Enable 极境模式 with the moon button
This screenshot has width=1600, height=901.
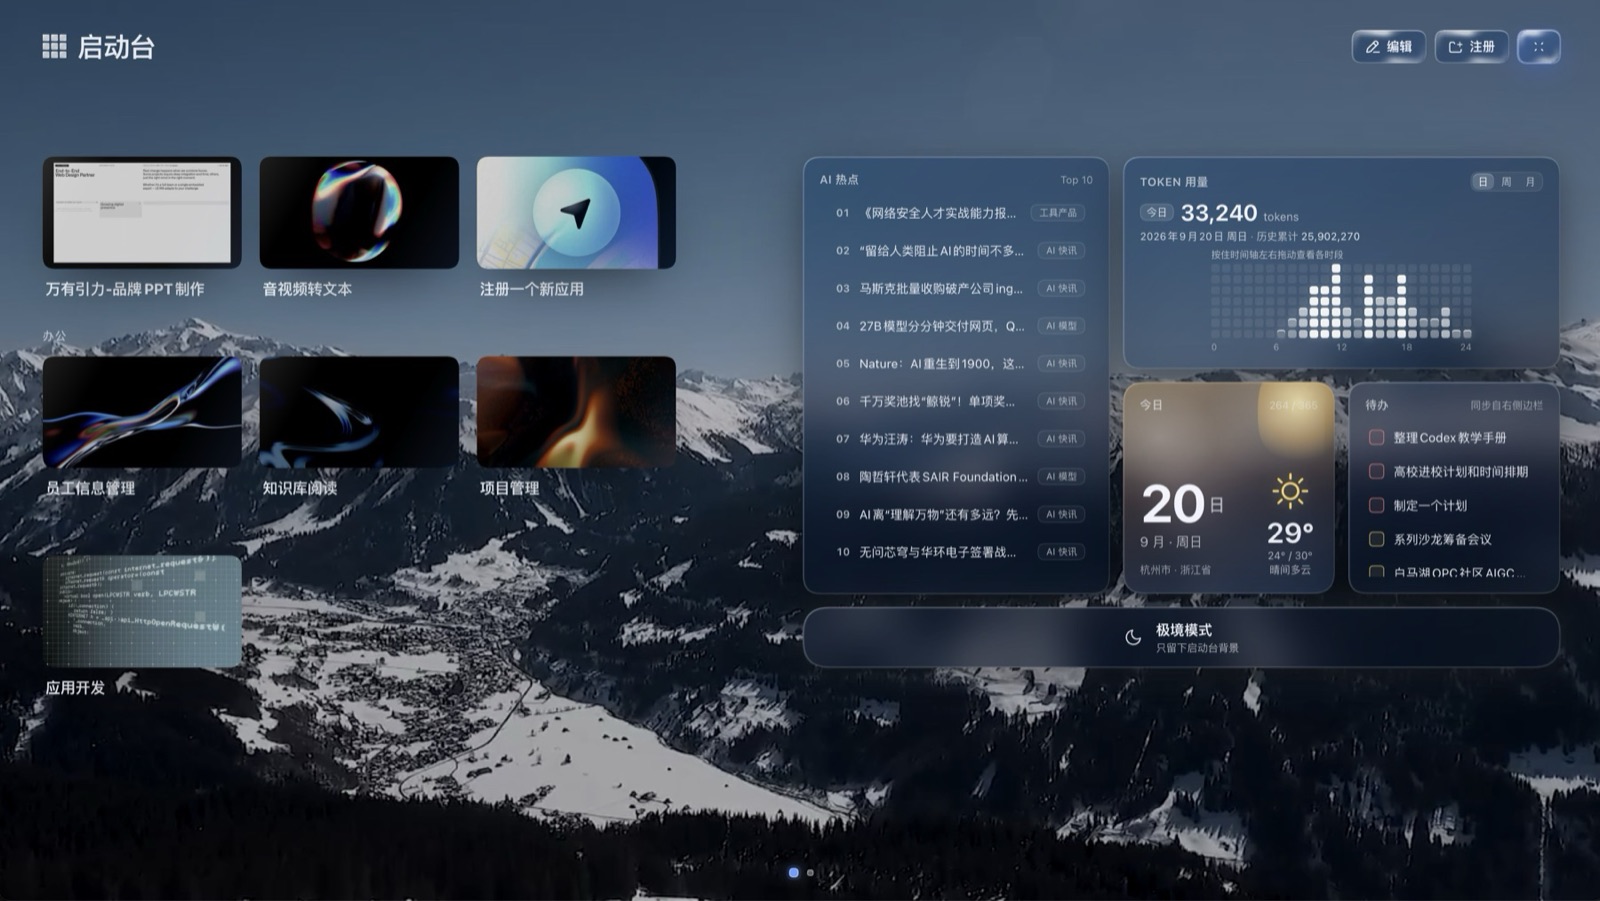(x=1181, y=637)
